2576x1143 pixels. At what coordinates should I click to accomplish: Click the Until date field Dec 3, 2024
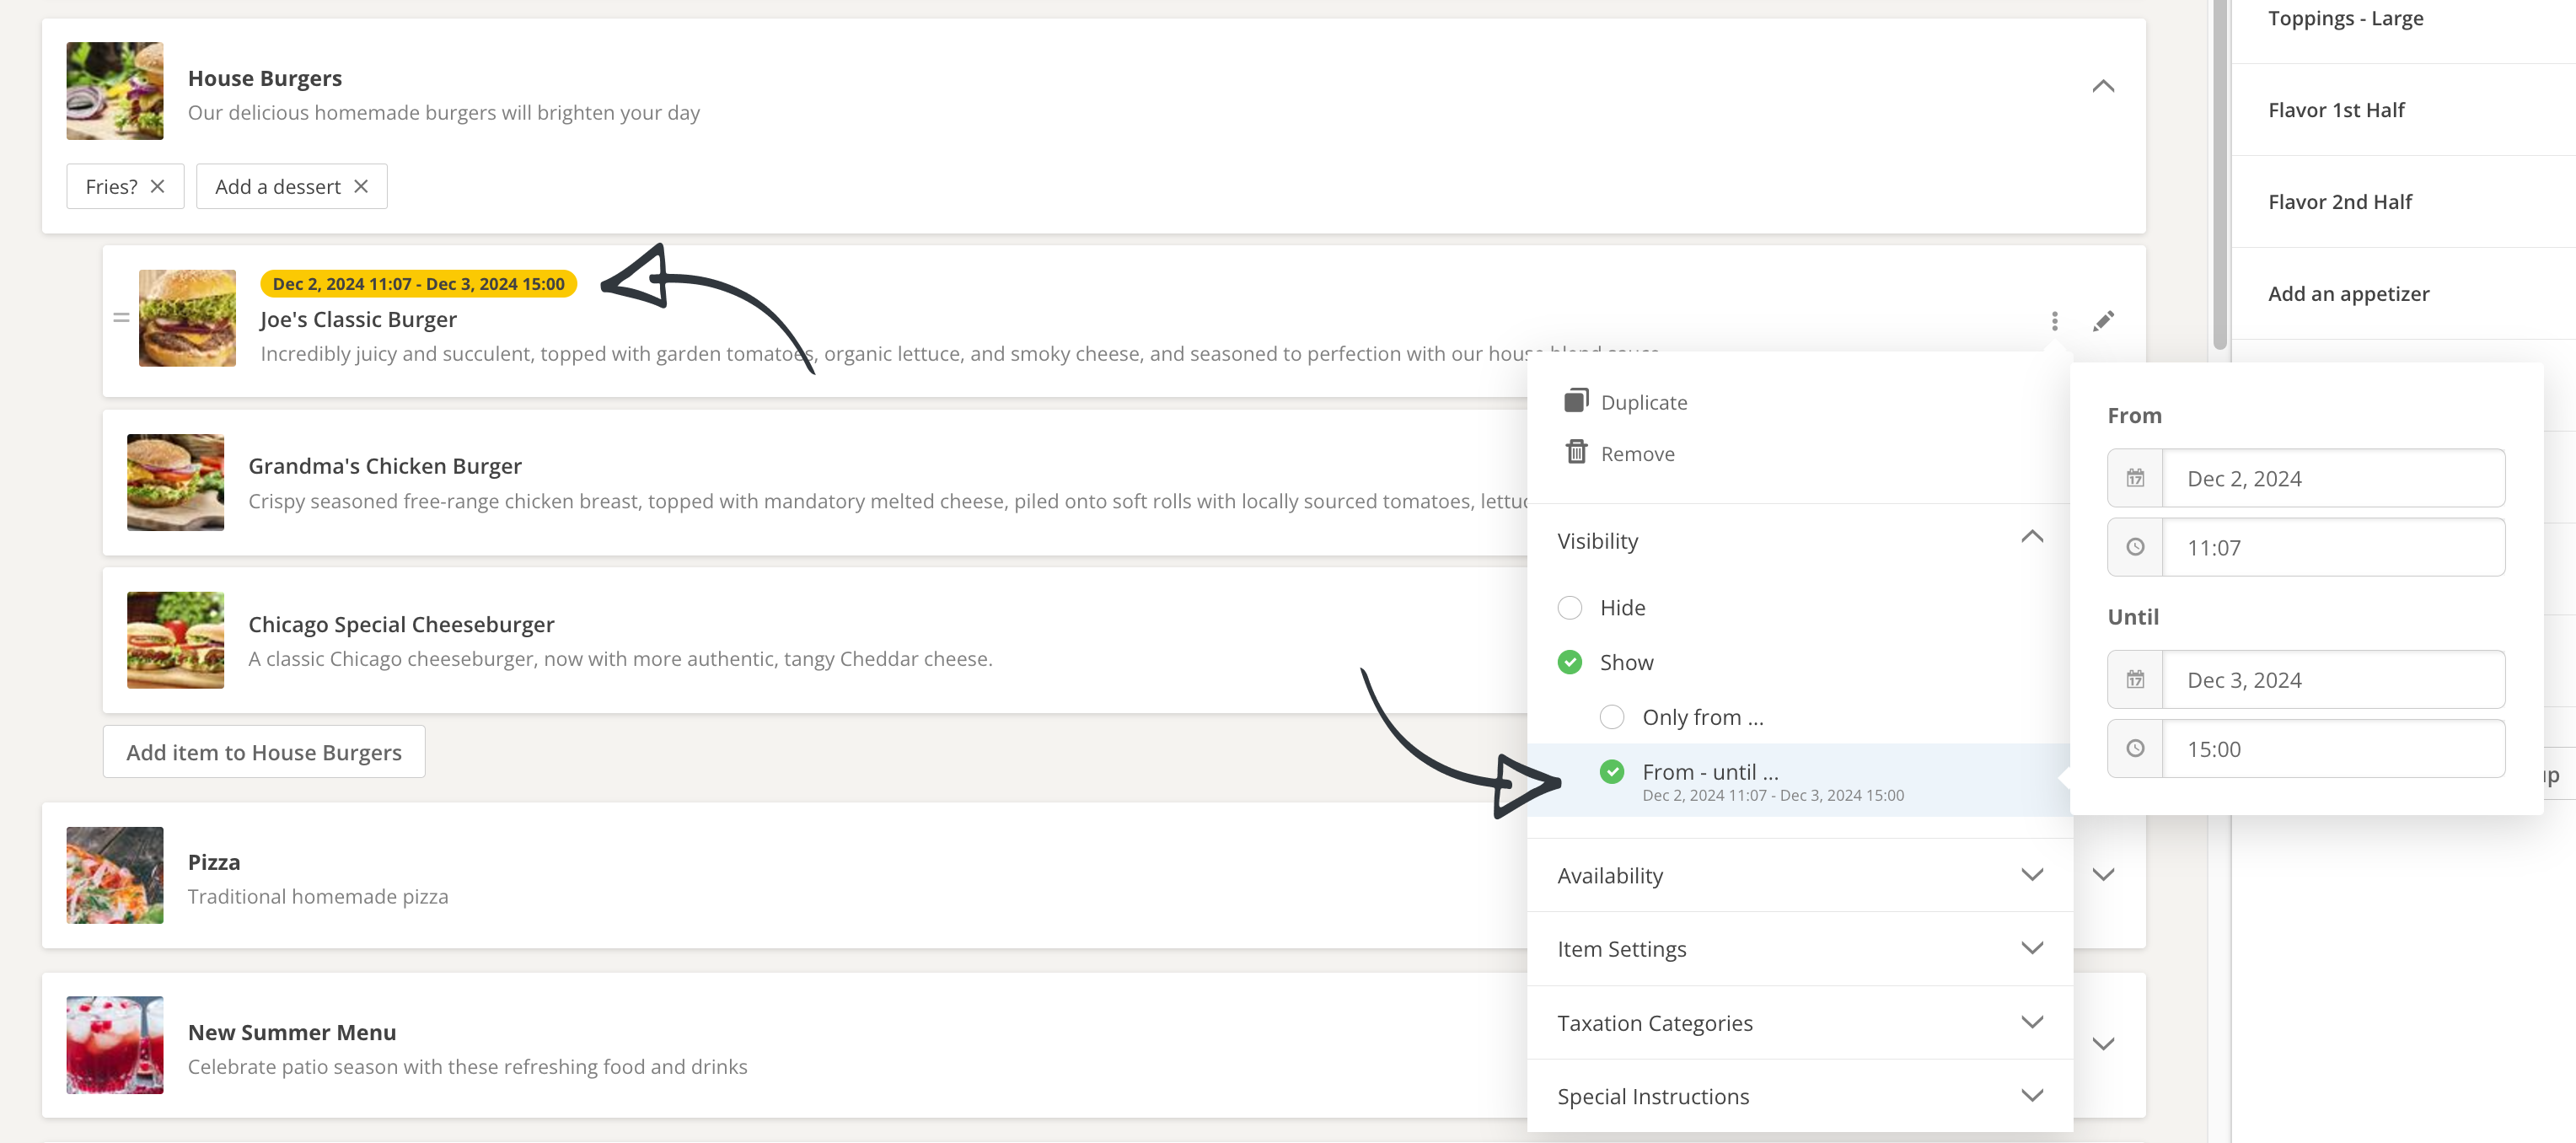tap(2332, 680)
